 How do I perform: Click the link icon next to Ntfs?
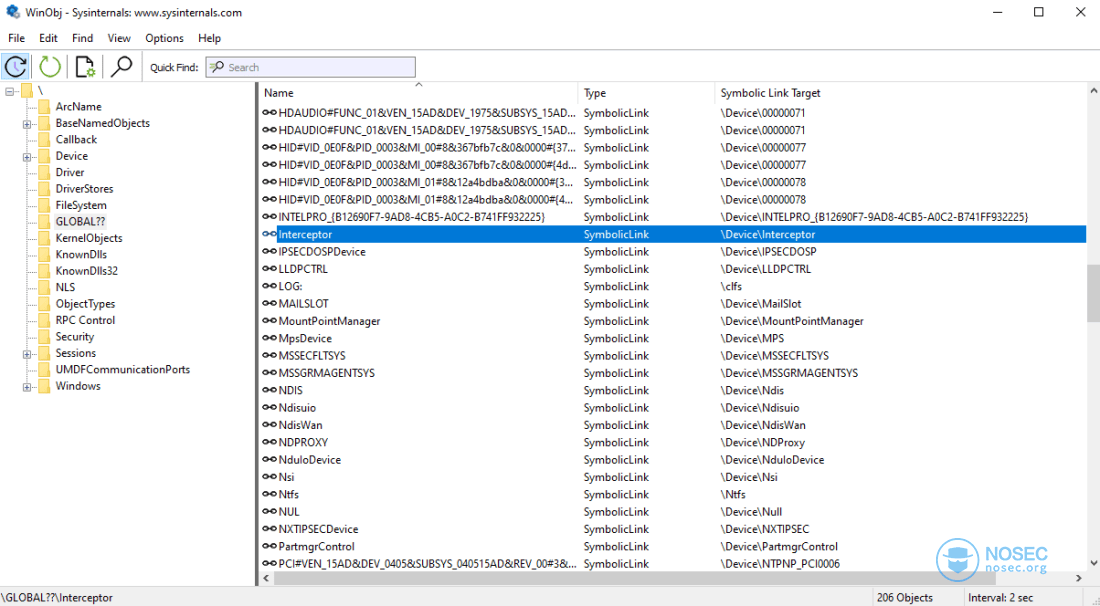pyautogui.click(x=269, y=494)
